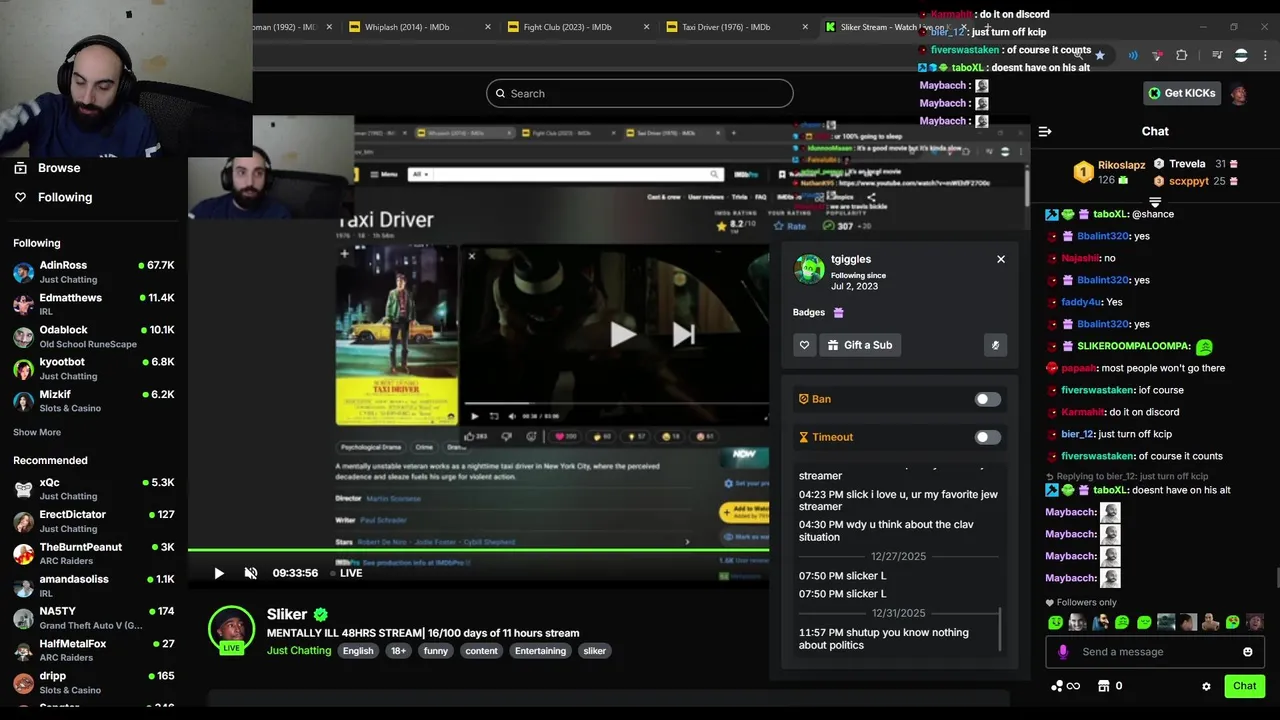Viewport: 1280px width, 720px height.
Task: Open the emoji picker in chat input
Action: 1248,652
